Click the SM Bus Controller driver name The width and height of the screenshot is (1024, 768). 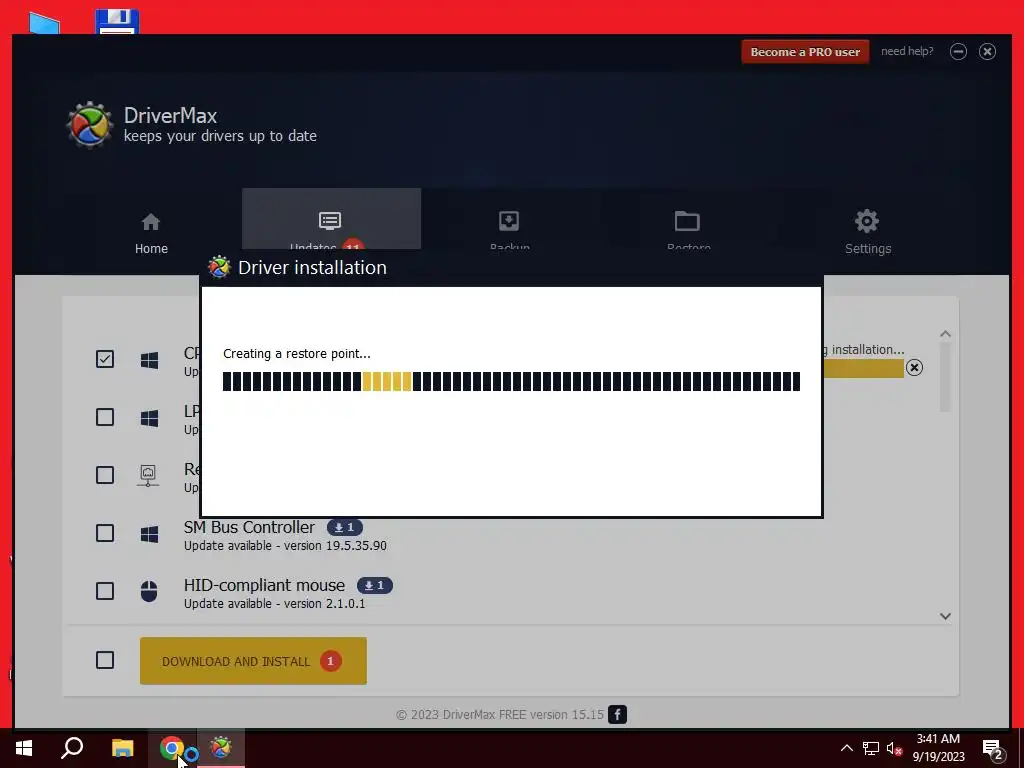(x=249, y=527)
